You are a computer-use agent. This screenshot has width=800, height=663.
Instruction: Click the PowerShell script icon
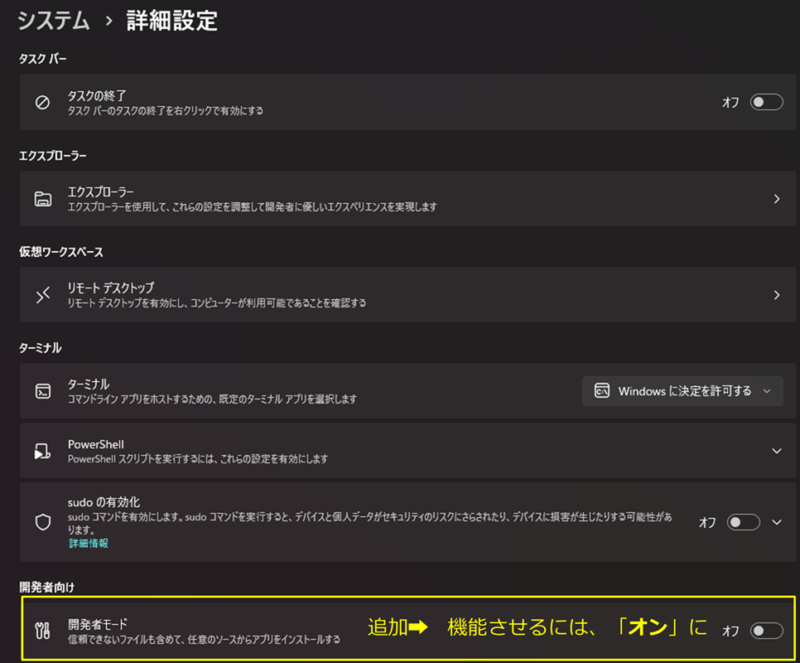[42, 451]
